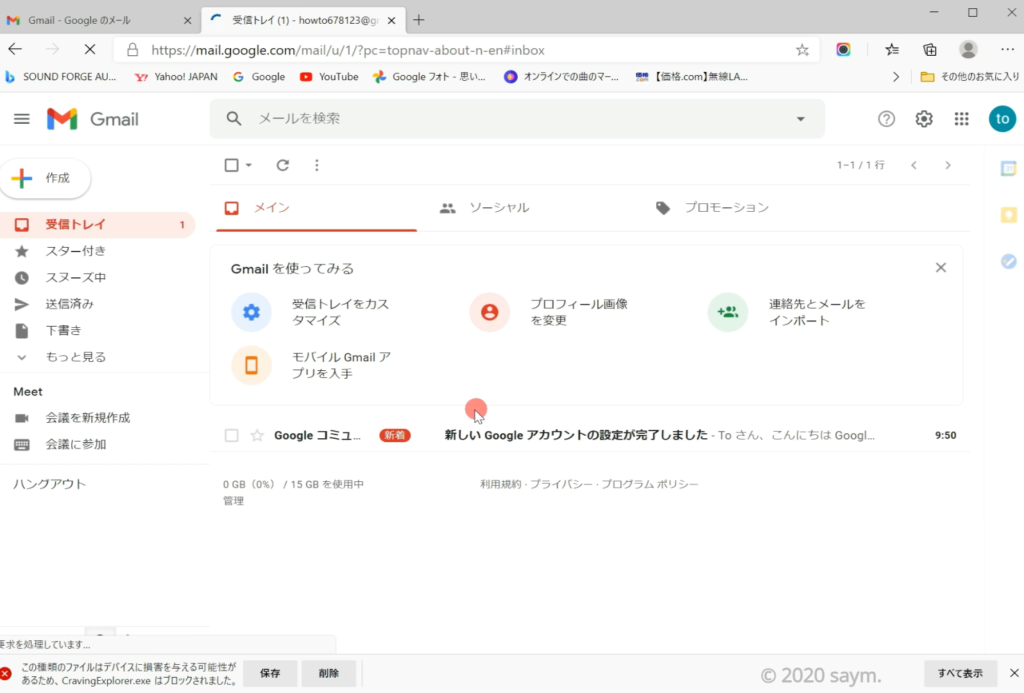Show search options dropdown arrow
The width and height of the screenshot is (1024, 693).
click(800, 119)
